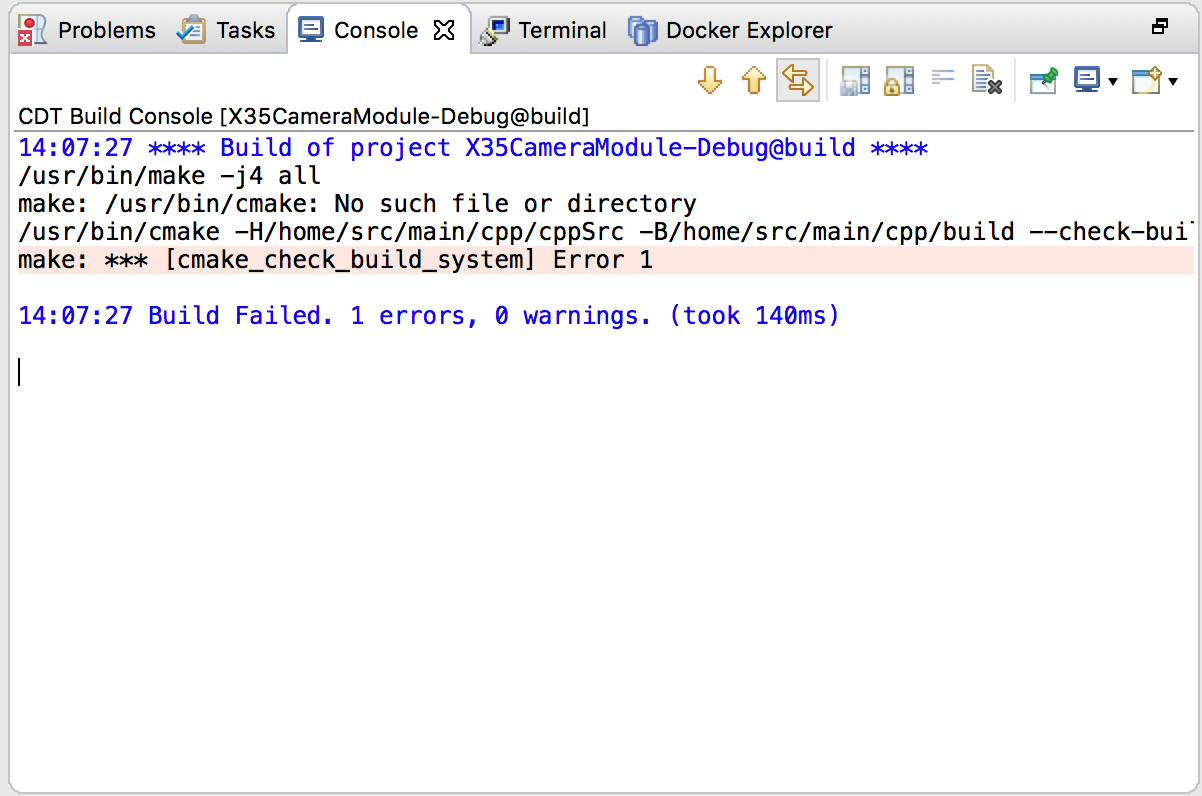This screenshot has width=1202, height=796.
Task: Switch to the Problems tab
Action: pyautogui.click(x=88, y=31)
